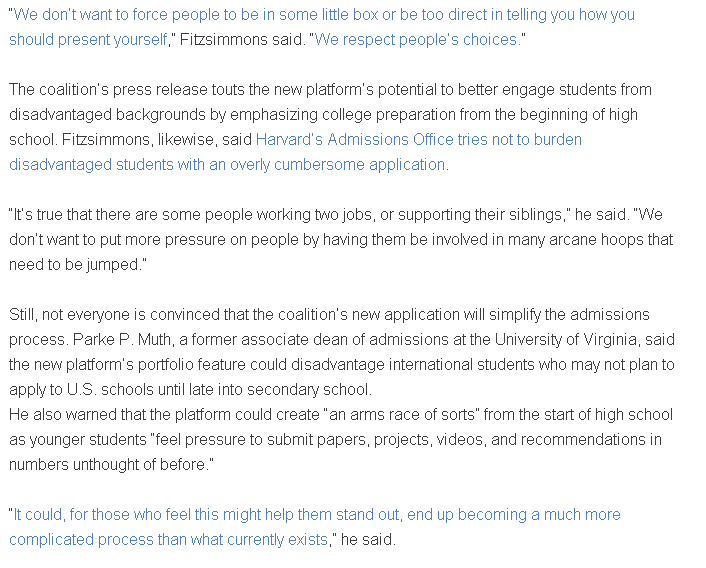The image size is (706, 568).
Task: Click the "complicated process than what currently exists" link
Action: pos(168,540)
